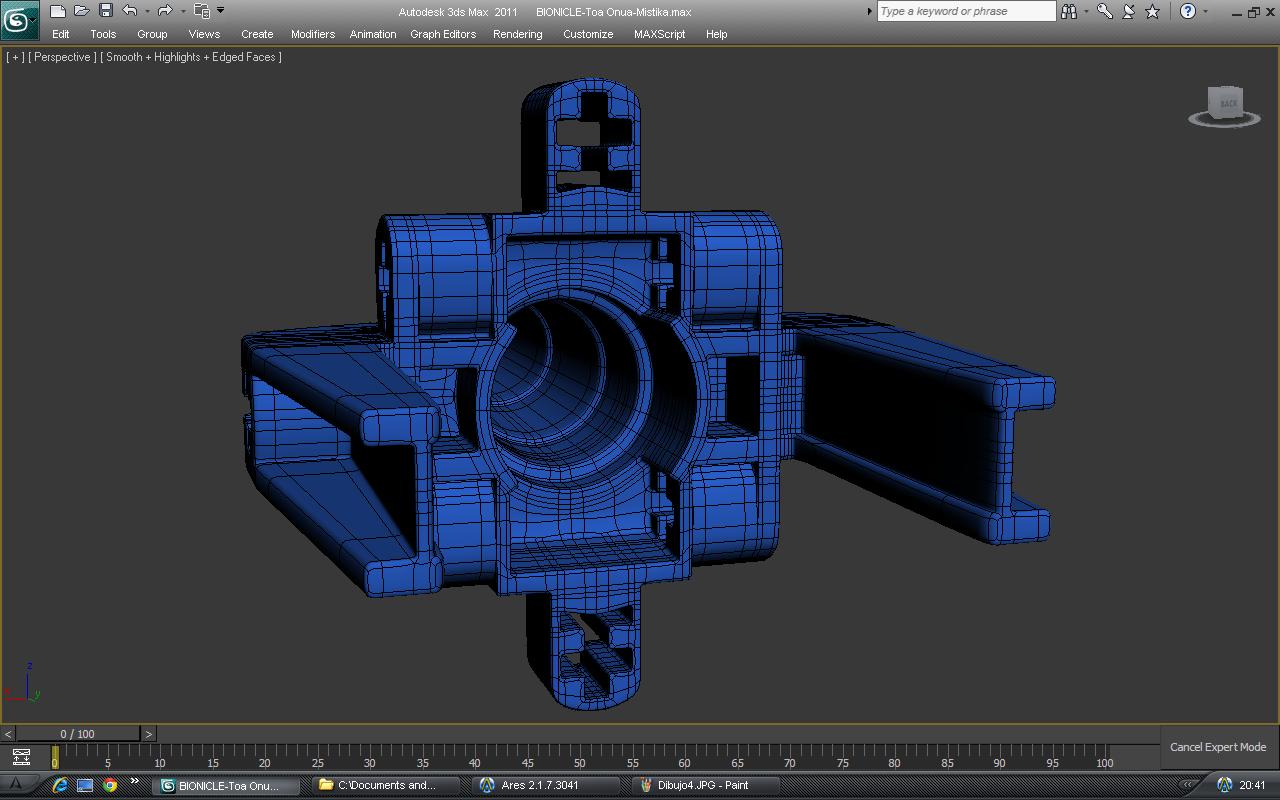Expand the hidden system tray icons

[x=1187, y=785]
